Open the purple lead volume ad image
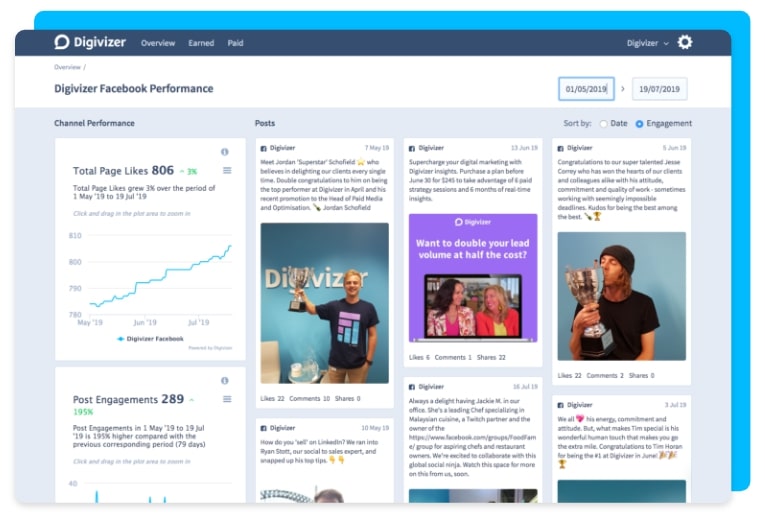Image resolution: width=765 pixels, height=518 pixels. pos(473,278)
